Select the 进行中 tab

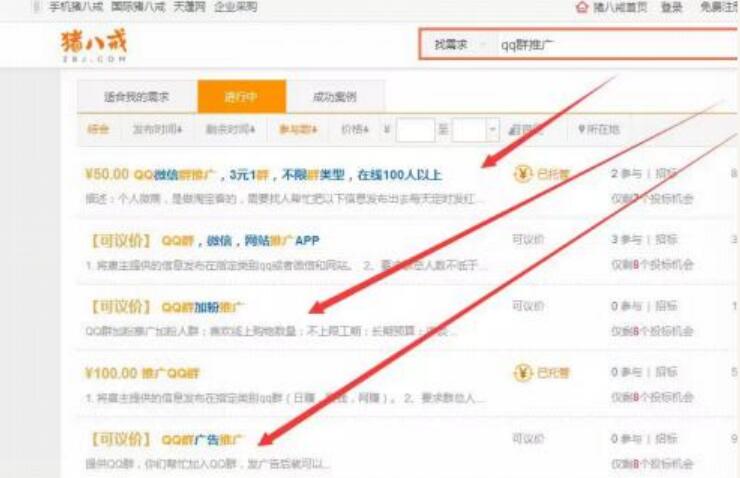(x=241, y=97)
